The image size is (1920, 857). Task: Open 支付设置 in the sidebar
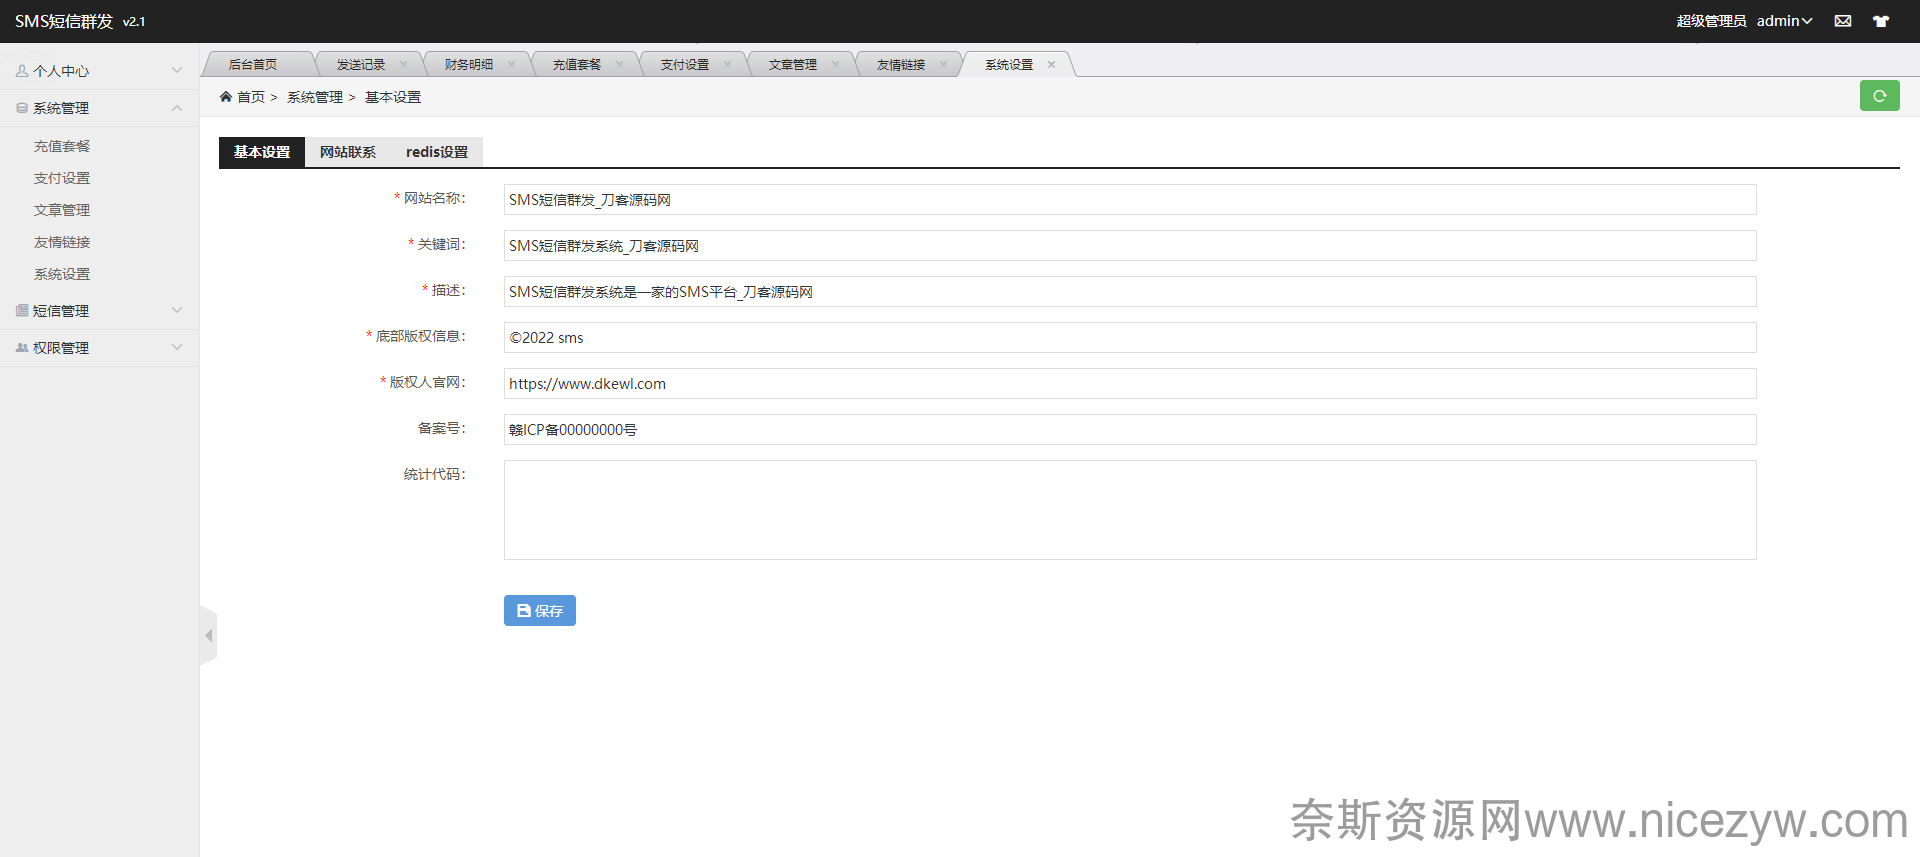(62, 178)
